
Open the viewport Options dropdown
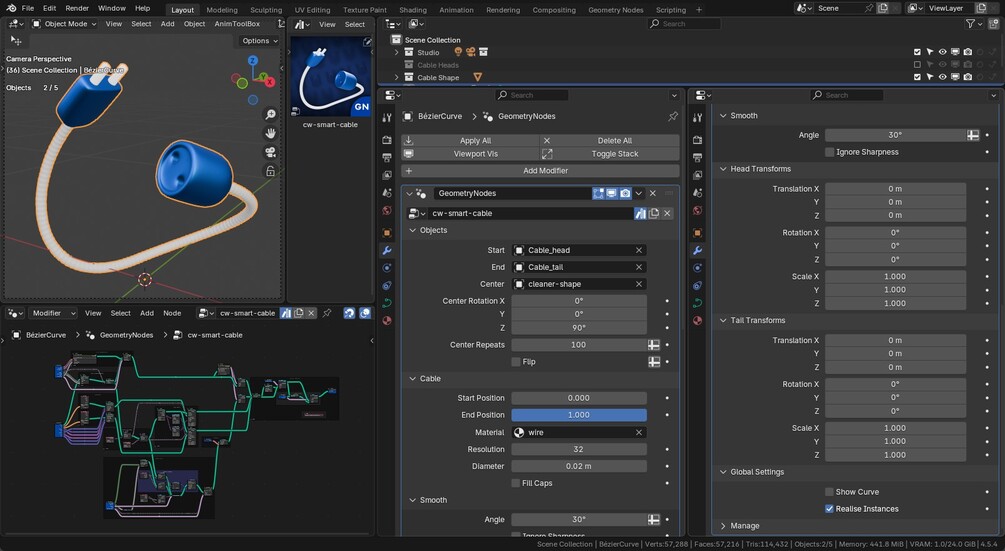pyautogui.click(x=260, y=40)
